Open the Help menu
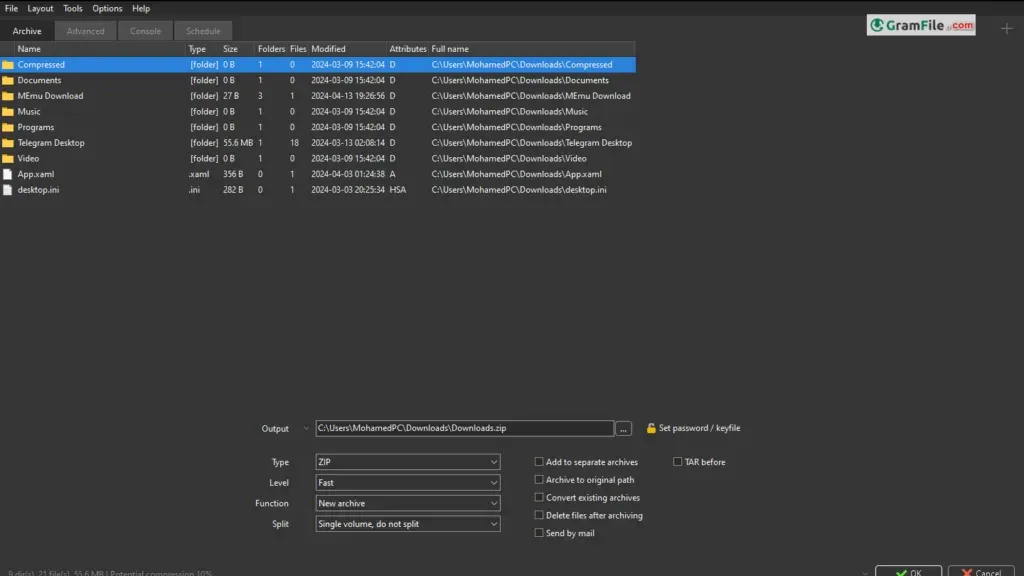1024x576 pixels. click(141, 8)
